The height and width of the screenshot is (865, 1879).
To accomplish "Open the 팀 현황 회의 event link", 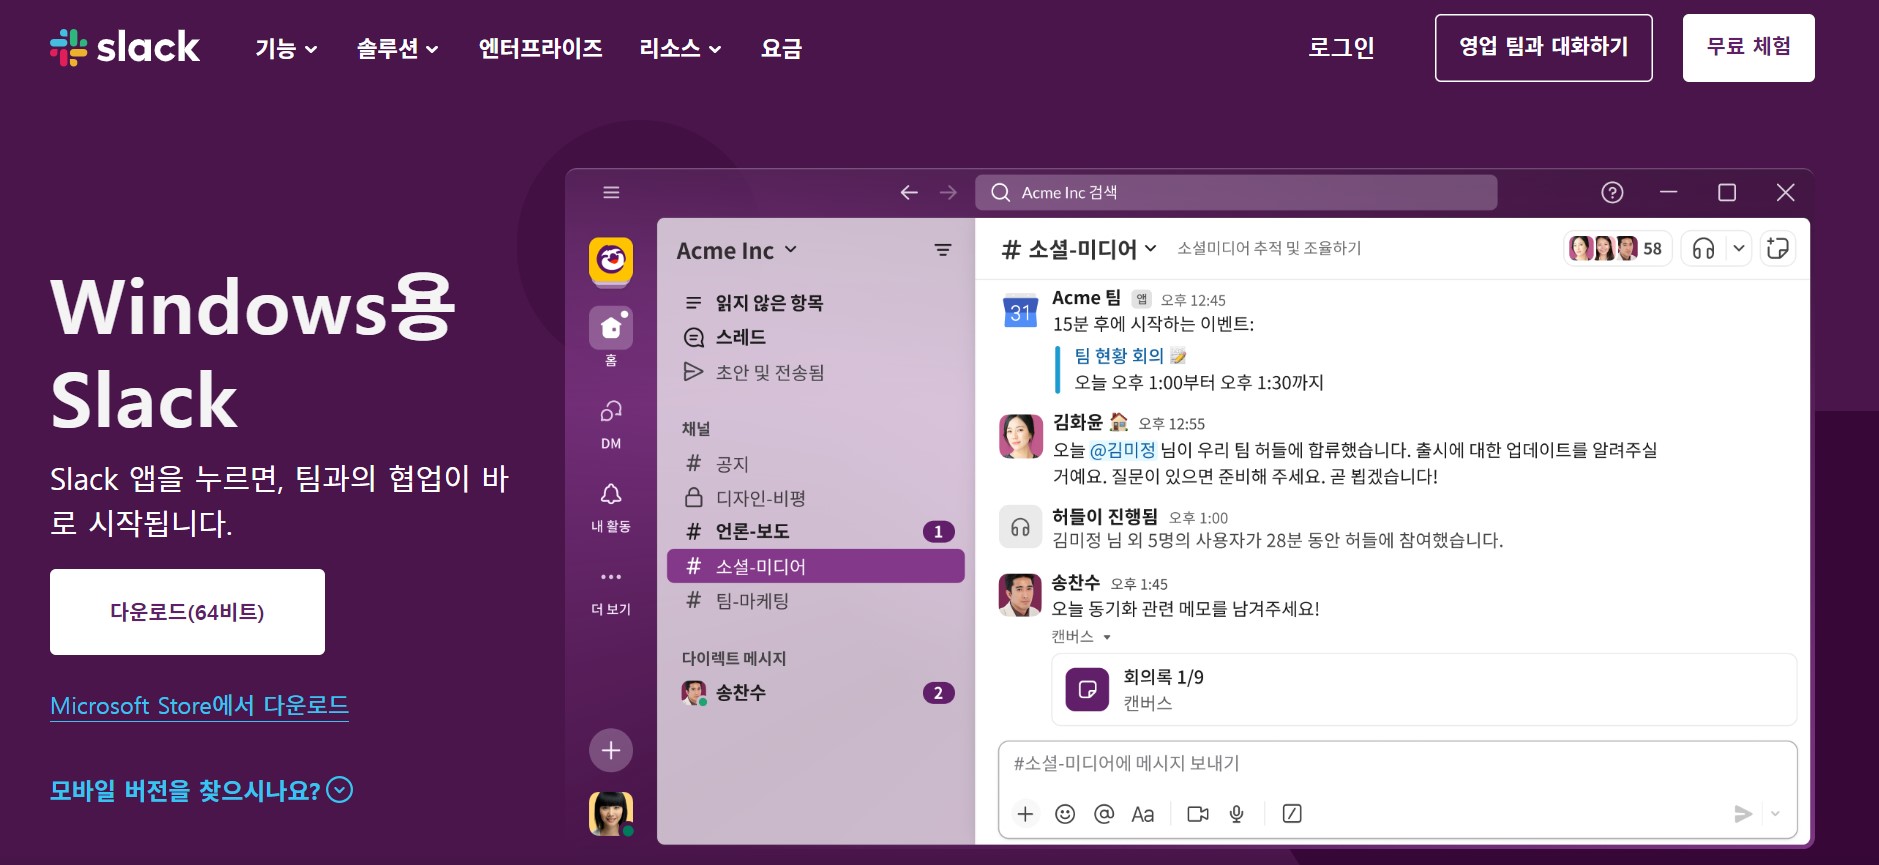I will [1119, 355].
